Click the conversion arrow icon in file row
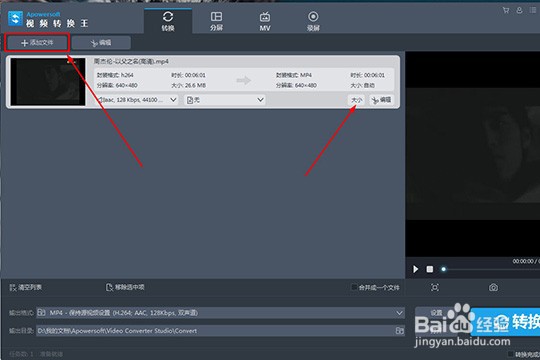 point(244,81)
